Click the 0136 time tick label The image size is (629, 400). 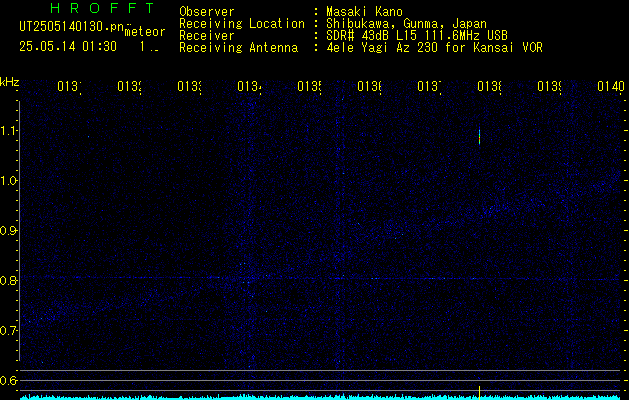click(369, 86)
